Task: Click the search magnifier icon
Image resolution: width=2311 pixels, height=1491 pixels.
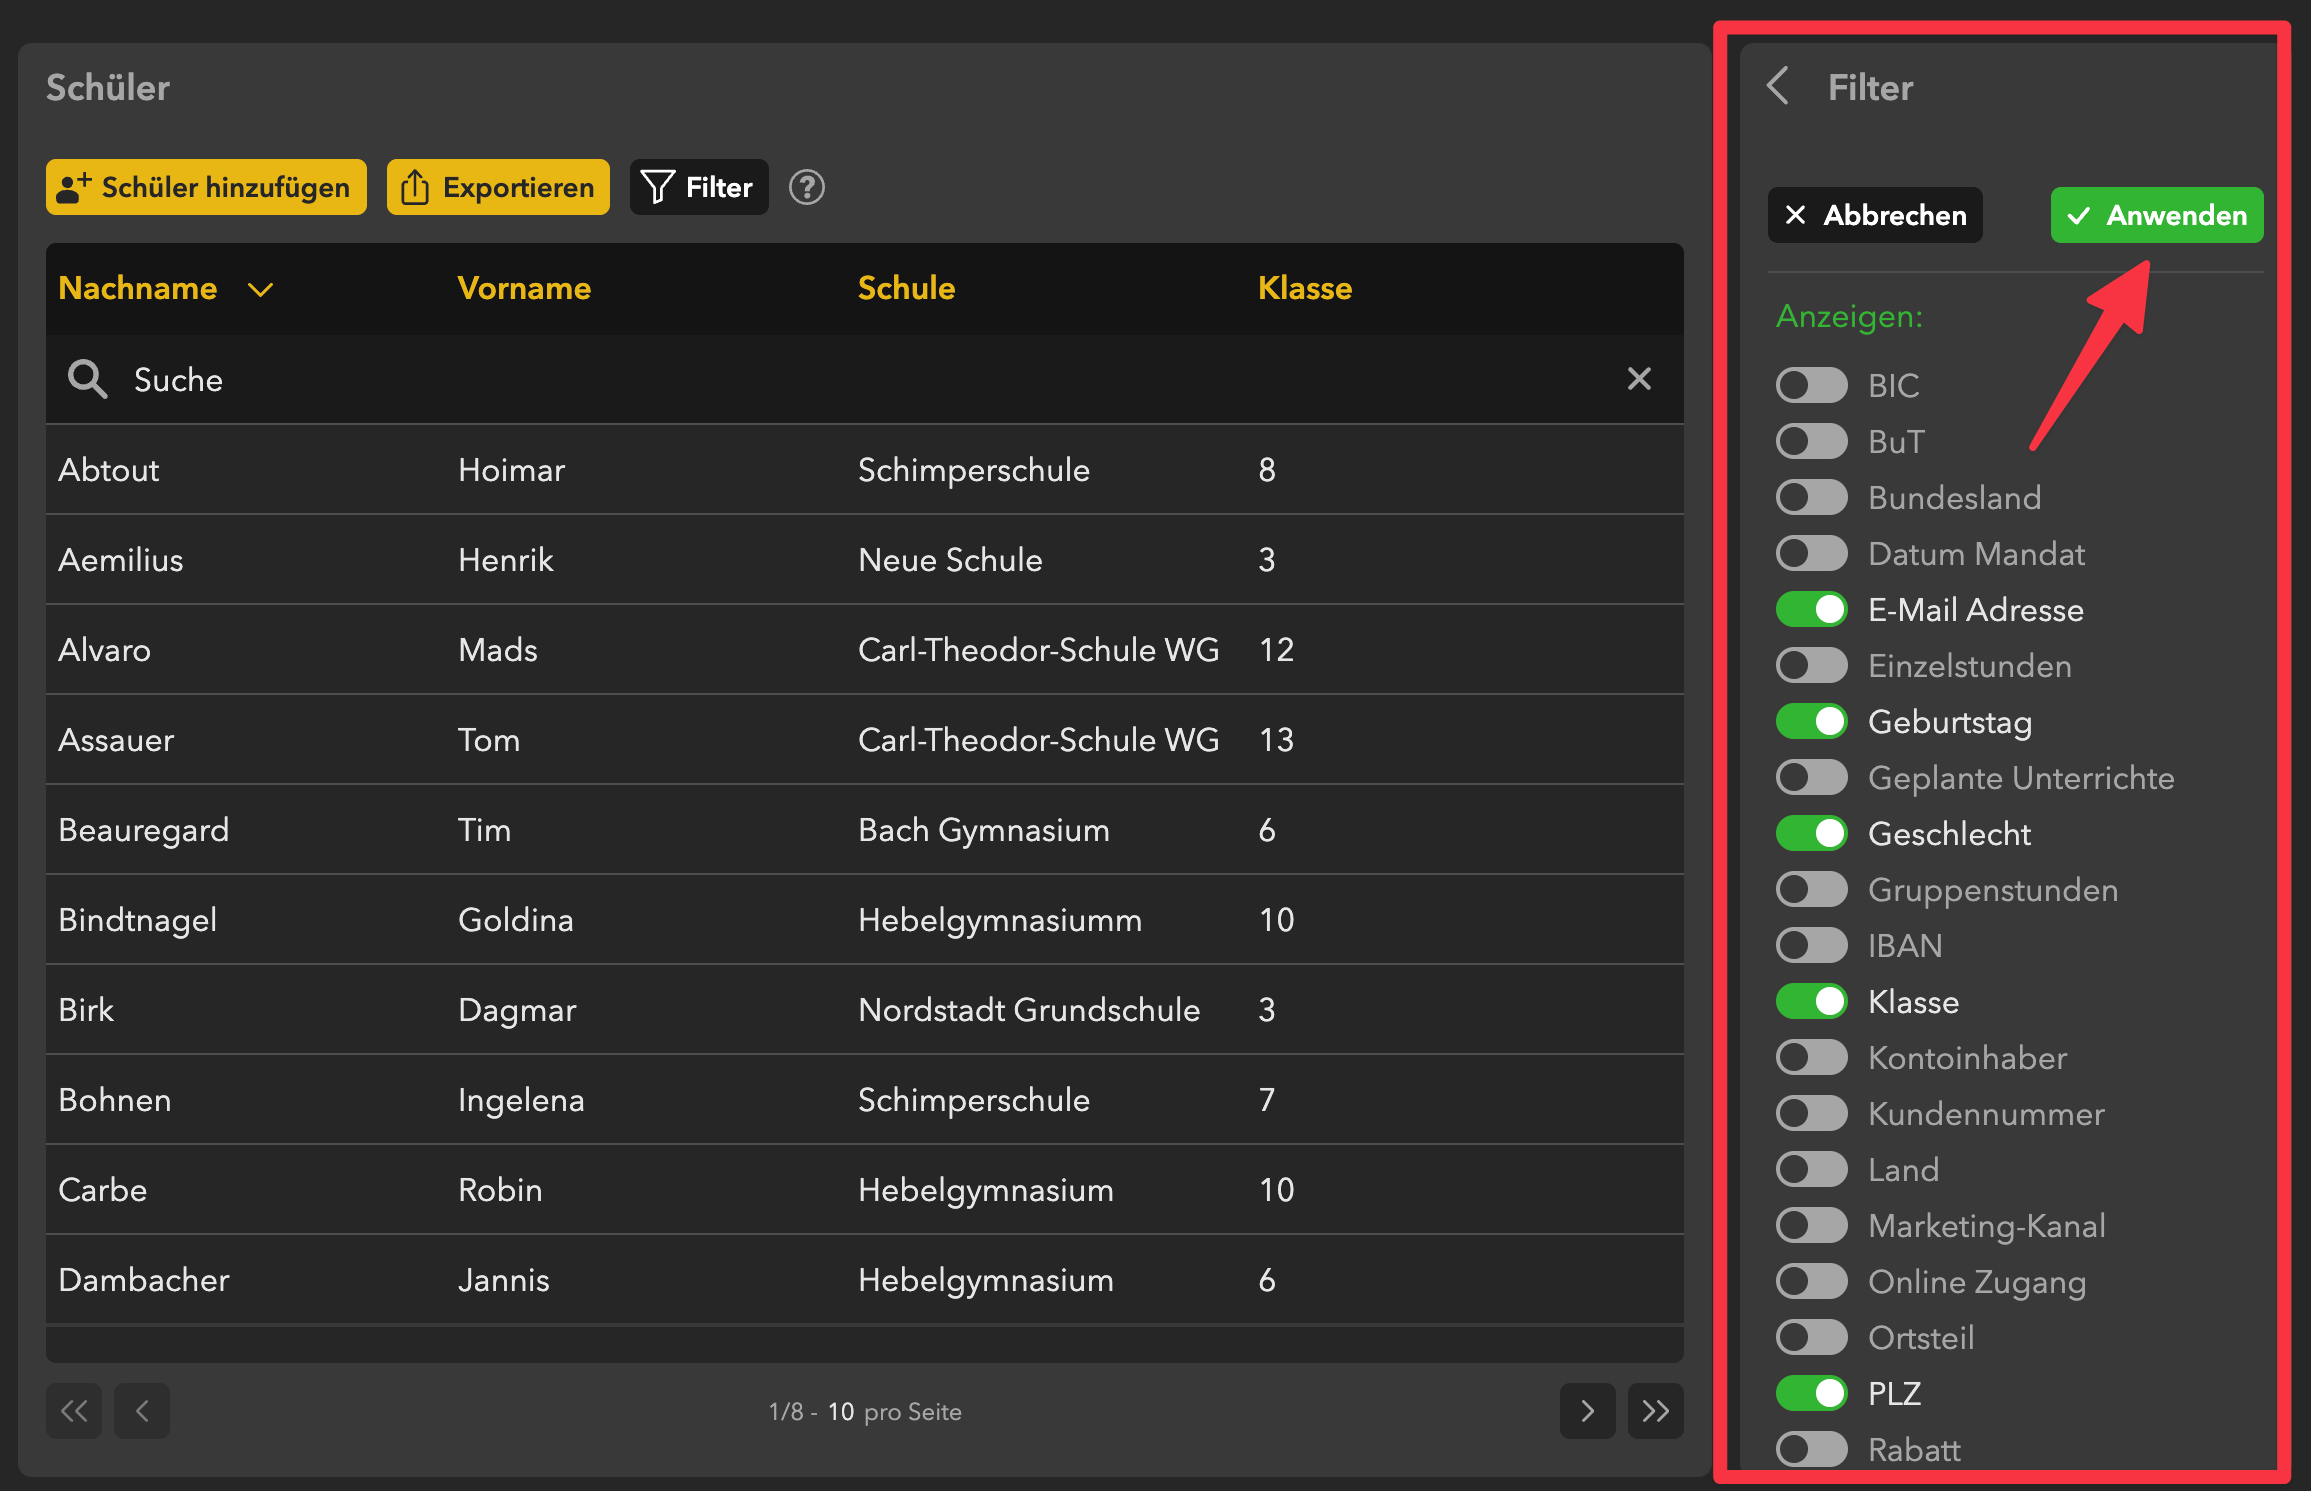Action: (x=87, y=380)
